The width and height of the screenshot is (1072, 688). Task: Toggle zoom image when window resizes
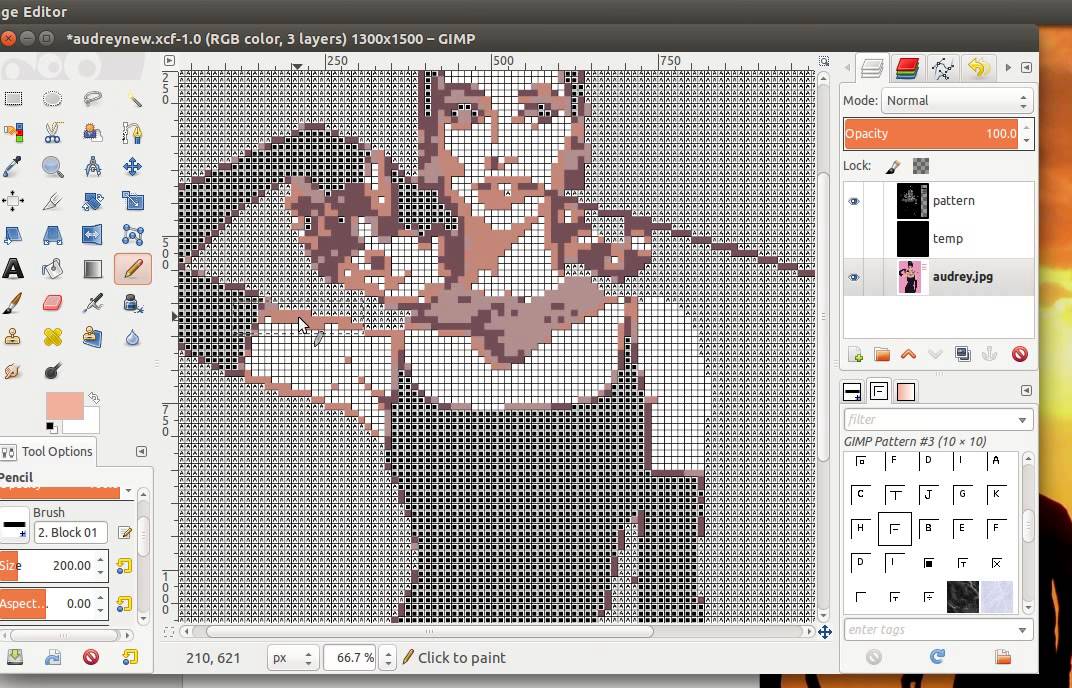(x=824, y=61)
